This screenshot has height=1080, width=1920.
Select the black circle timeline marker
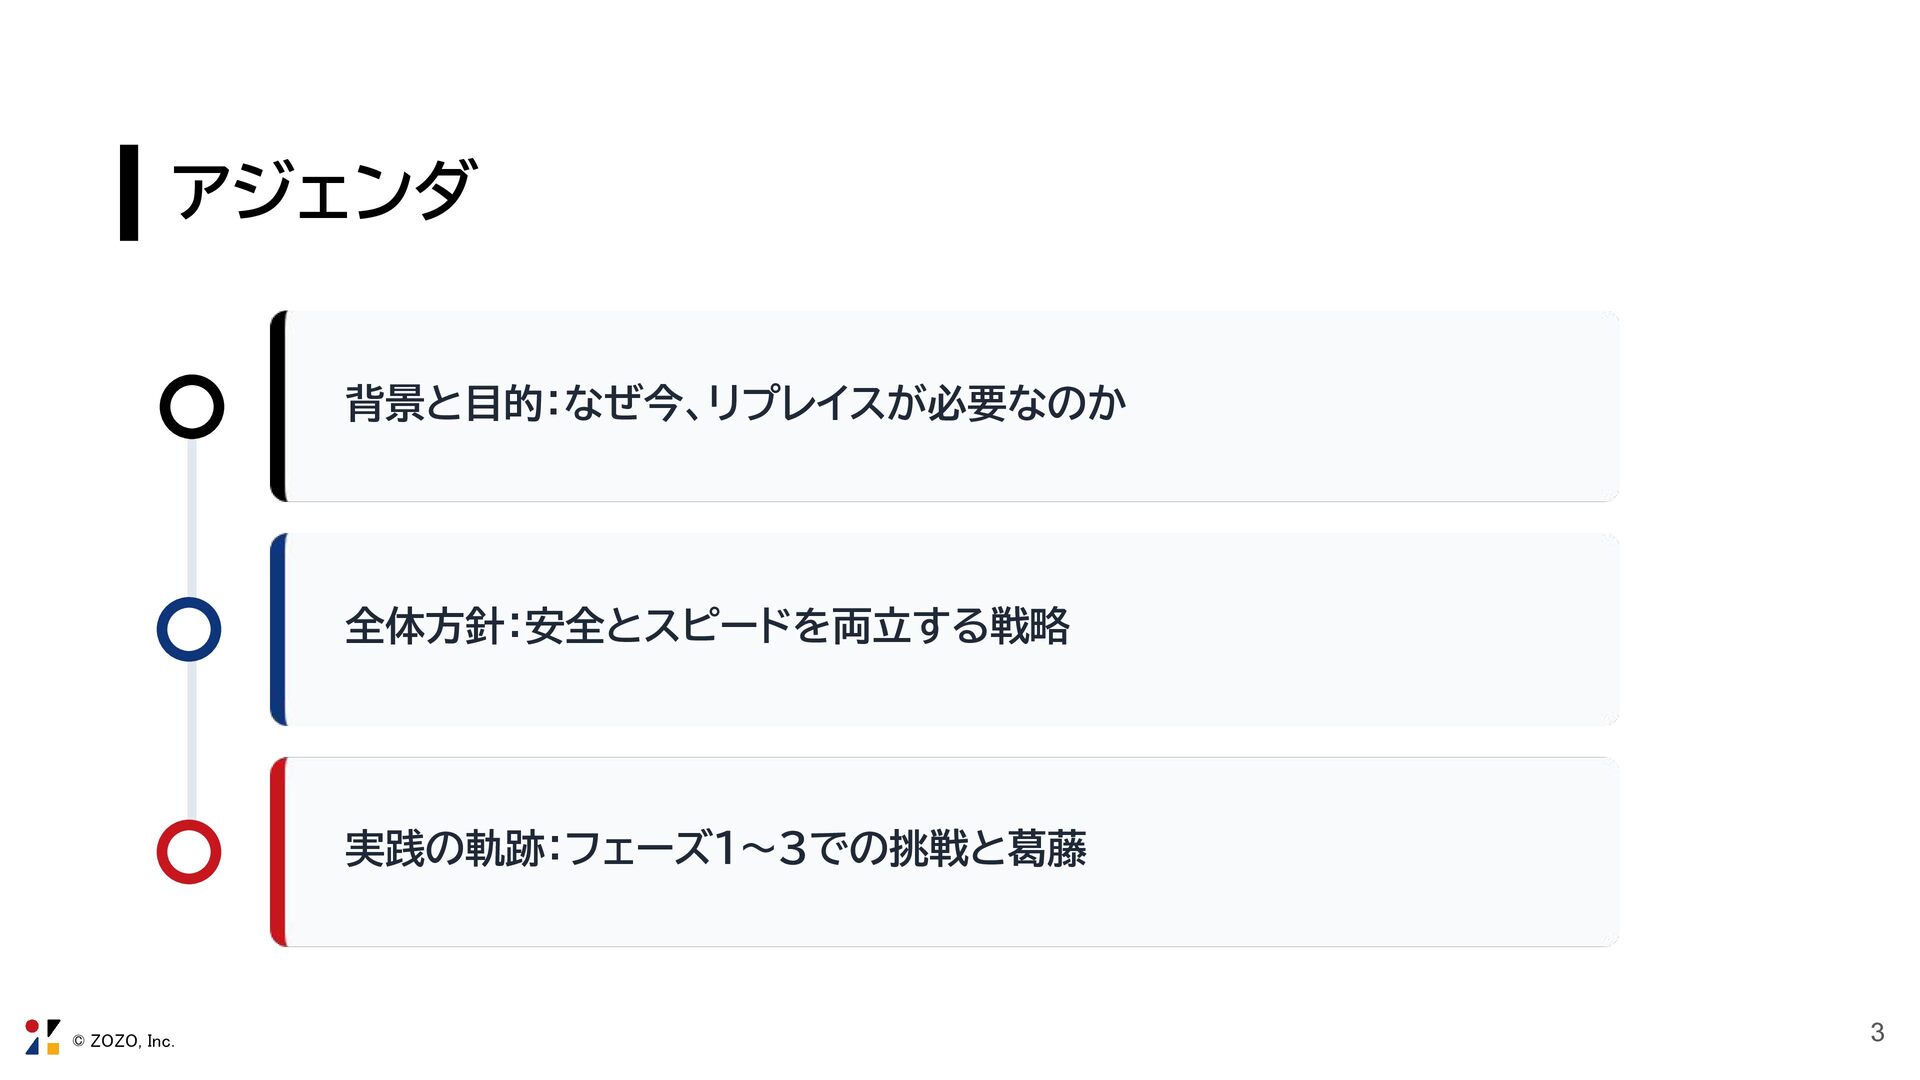(191, 406)
